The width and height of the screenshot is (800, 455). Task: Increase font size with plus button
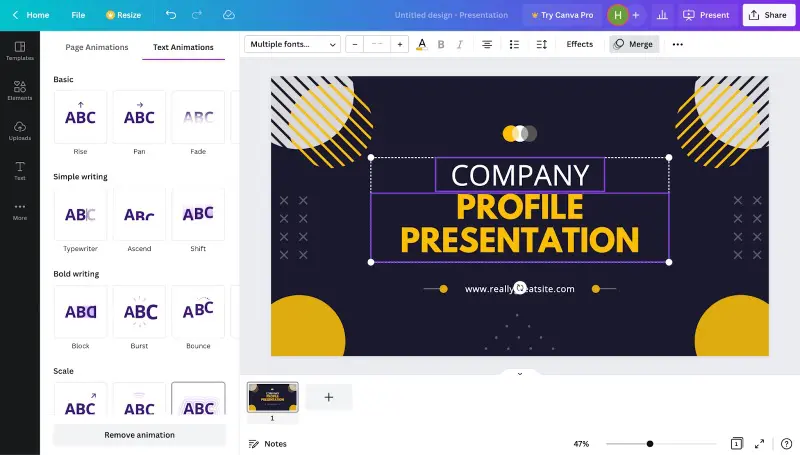click(x=400, y=44)
